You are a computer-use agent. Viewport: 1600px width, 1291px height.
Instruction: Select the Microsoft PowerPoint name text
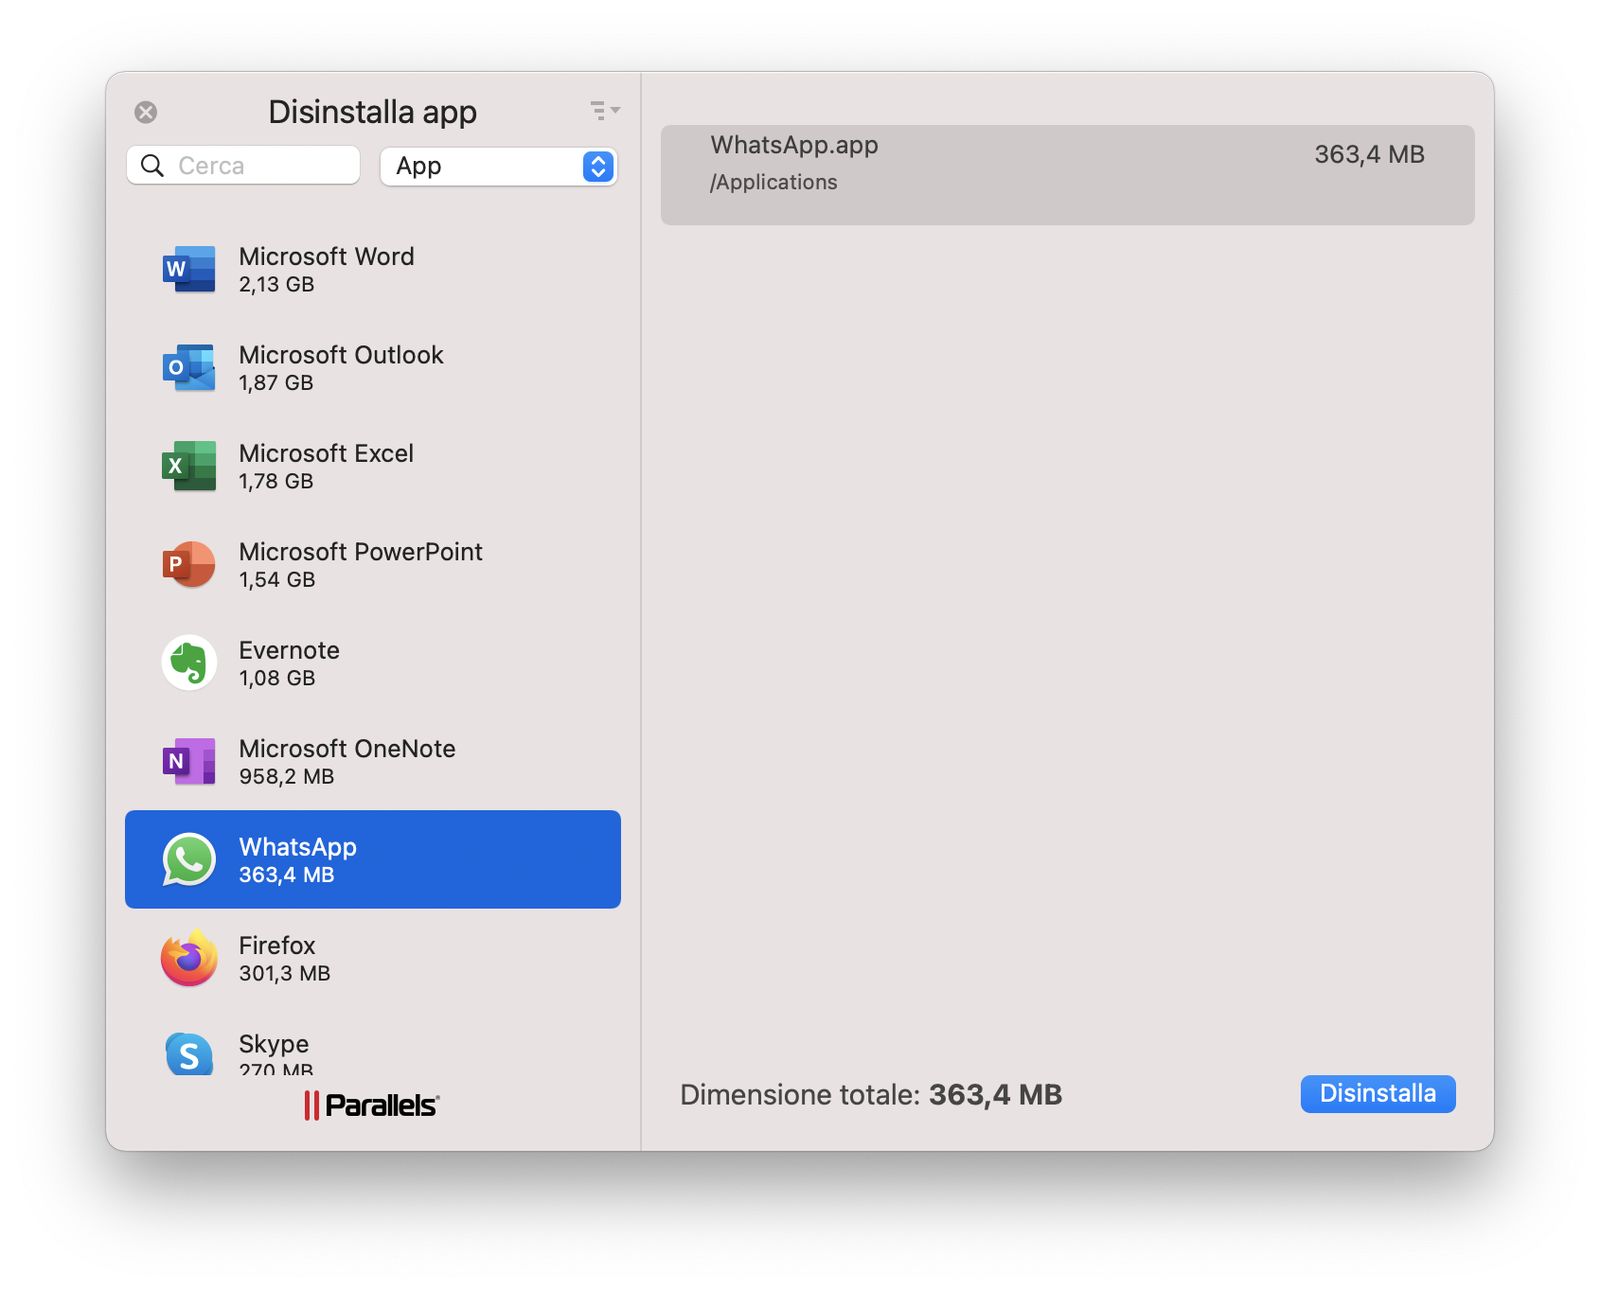point(360,552)
